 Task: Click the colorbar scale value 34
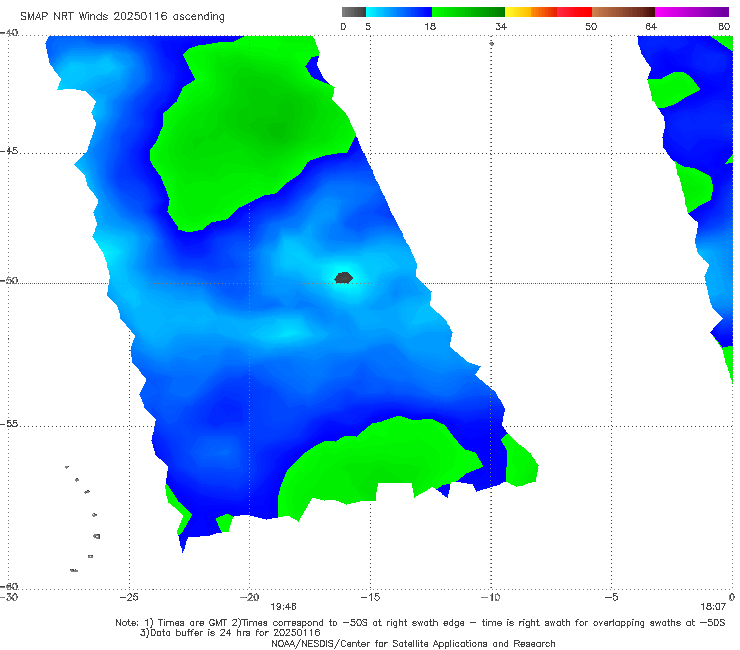pos(501,27)
